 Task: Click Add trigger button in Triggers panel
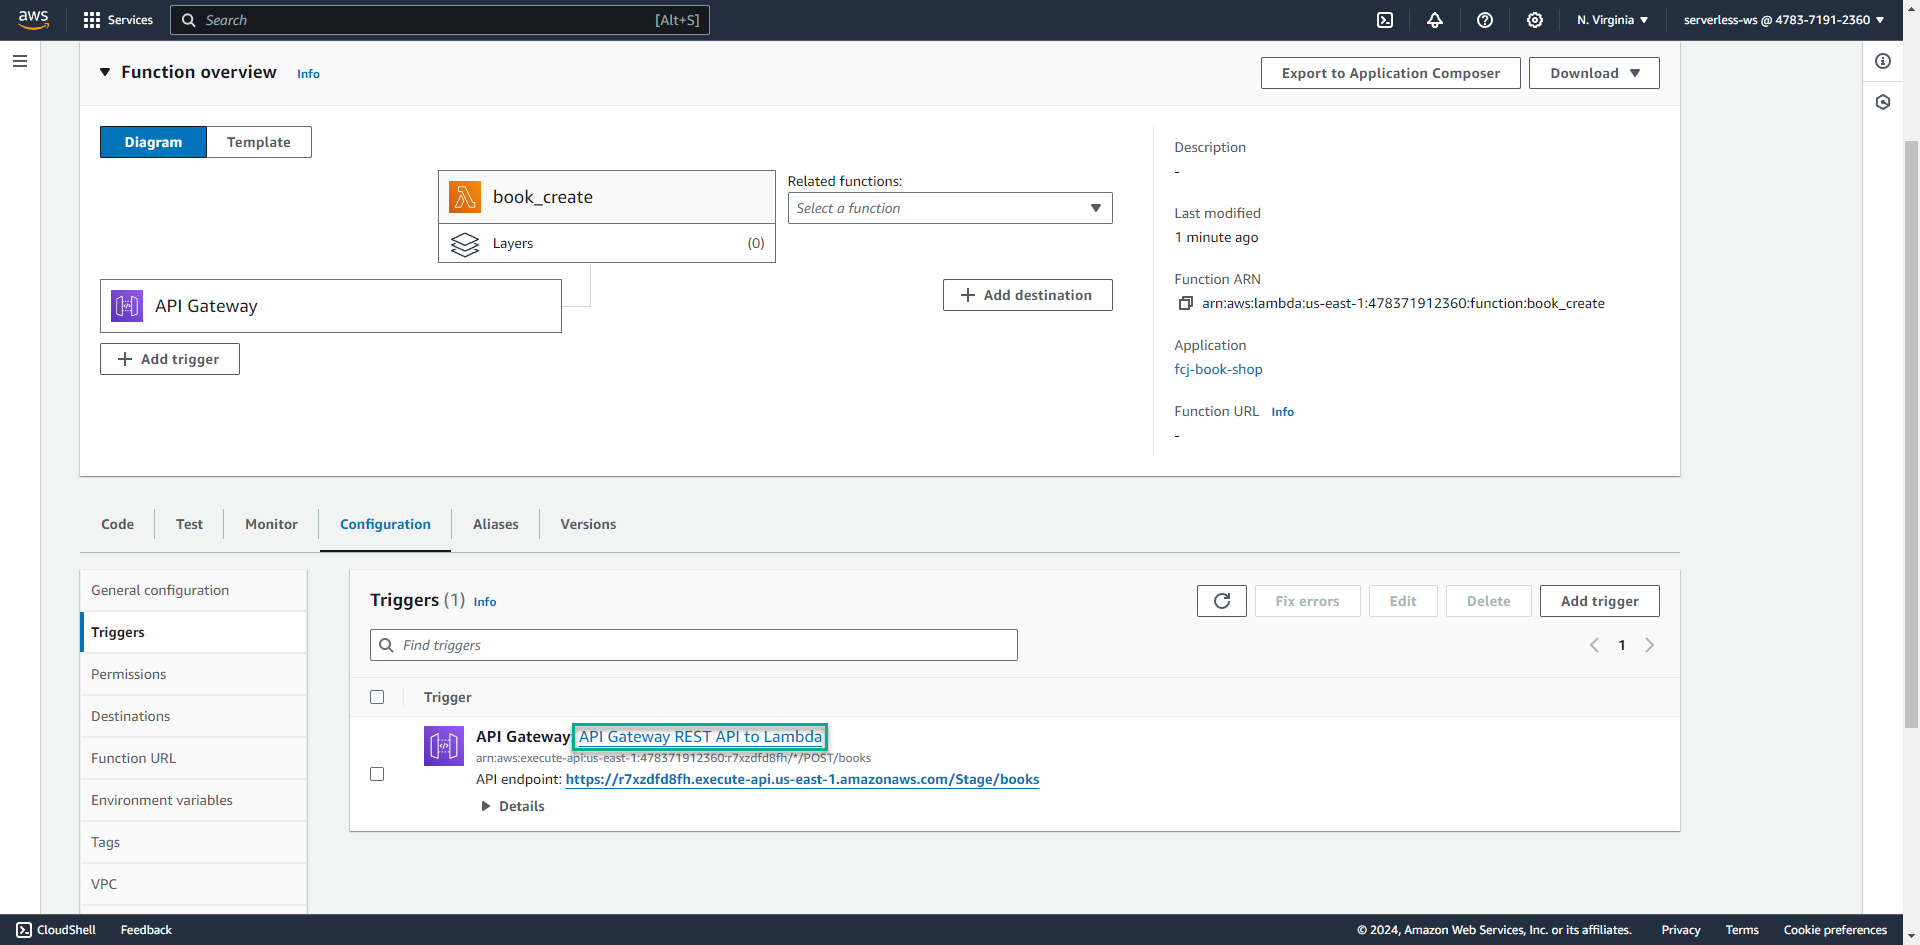(x=1600, y=601)
